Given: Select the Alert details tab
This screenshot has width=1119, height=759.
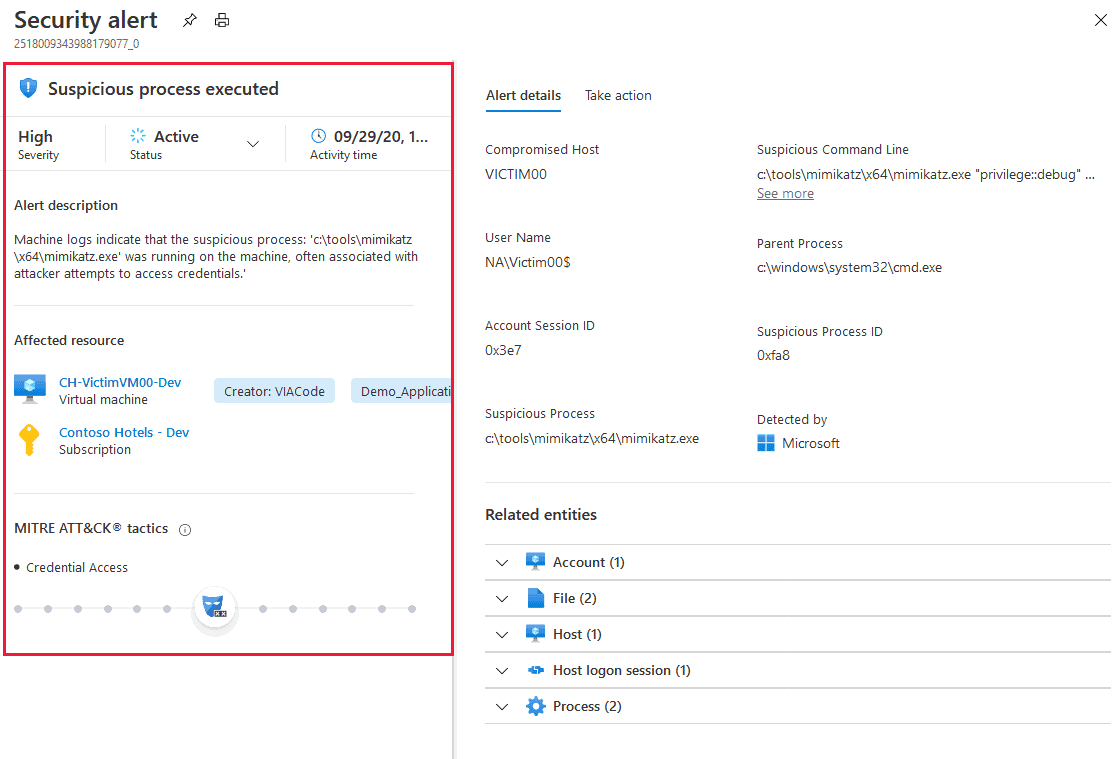Looking at the screenshot, I should coord(523,96).
